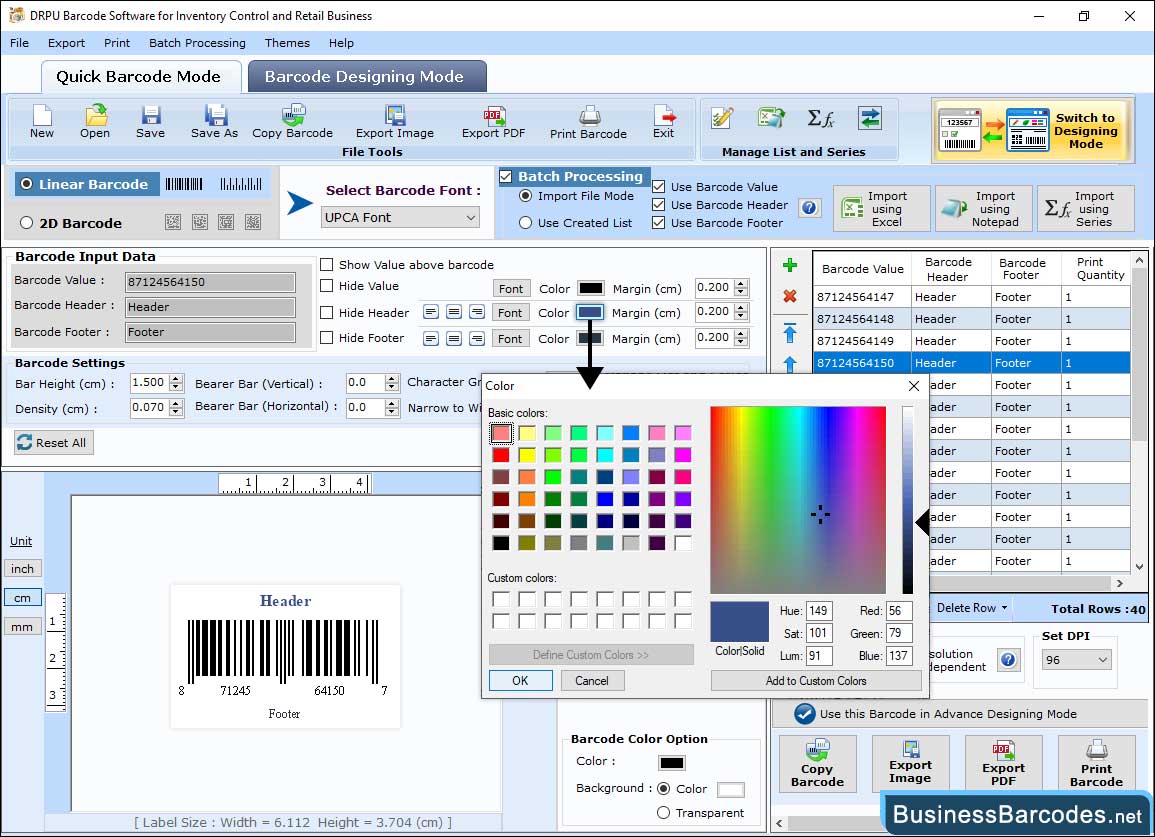Click the first 2D barcode type icon
Image resolution: width=1155 pixels, height=837 pixels.
tap(172, 222)
